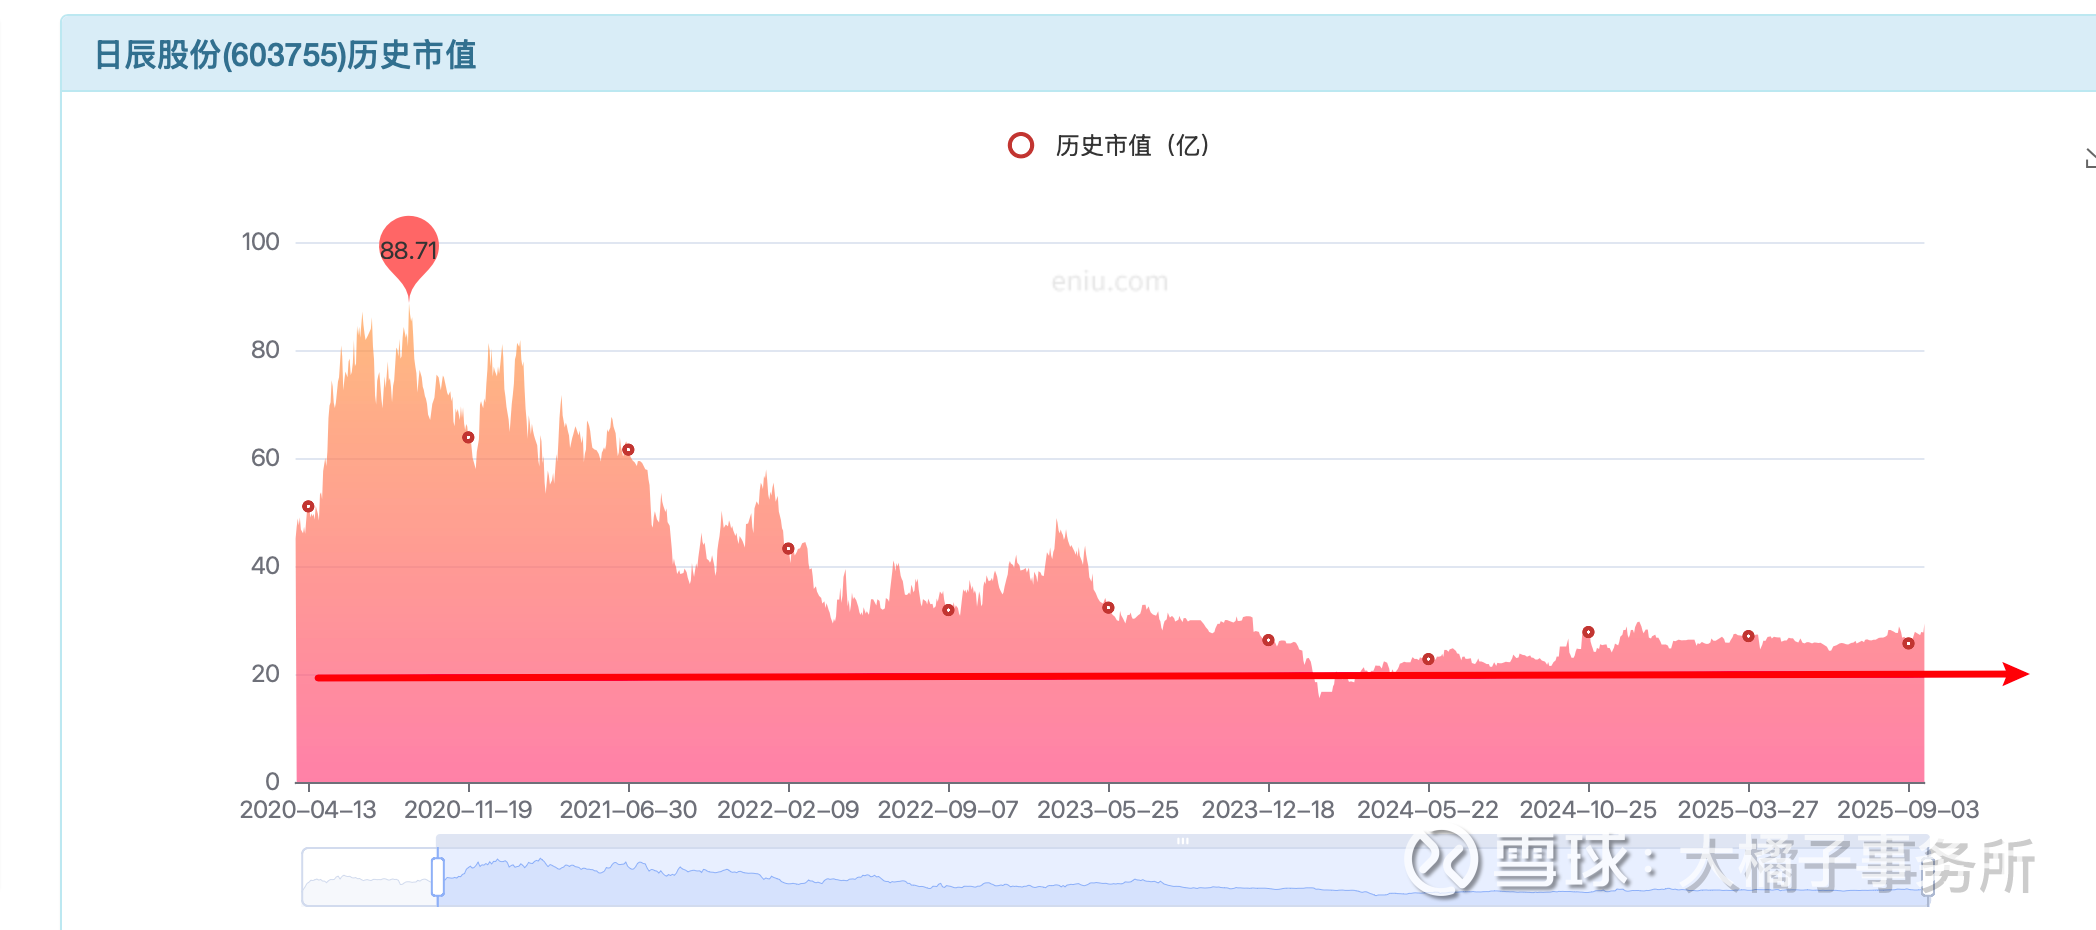Click the x-axis date 2023-05-25
Image resolution: width=2096 pixels, height=930 pixels.
(x=1108, y=810)
